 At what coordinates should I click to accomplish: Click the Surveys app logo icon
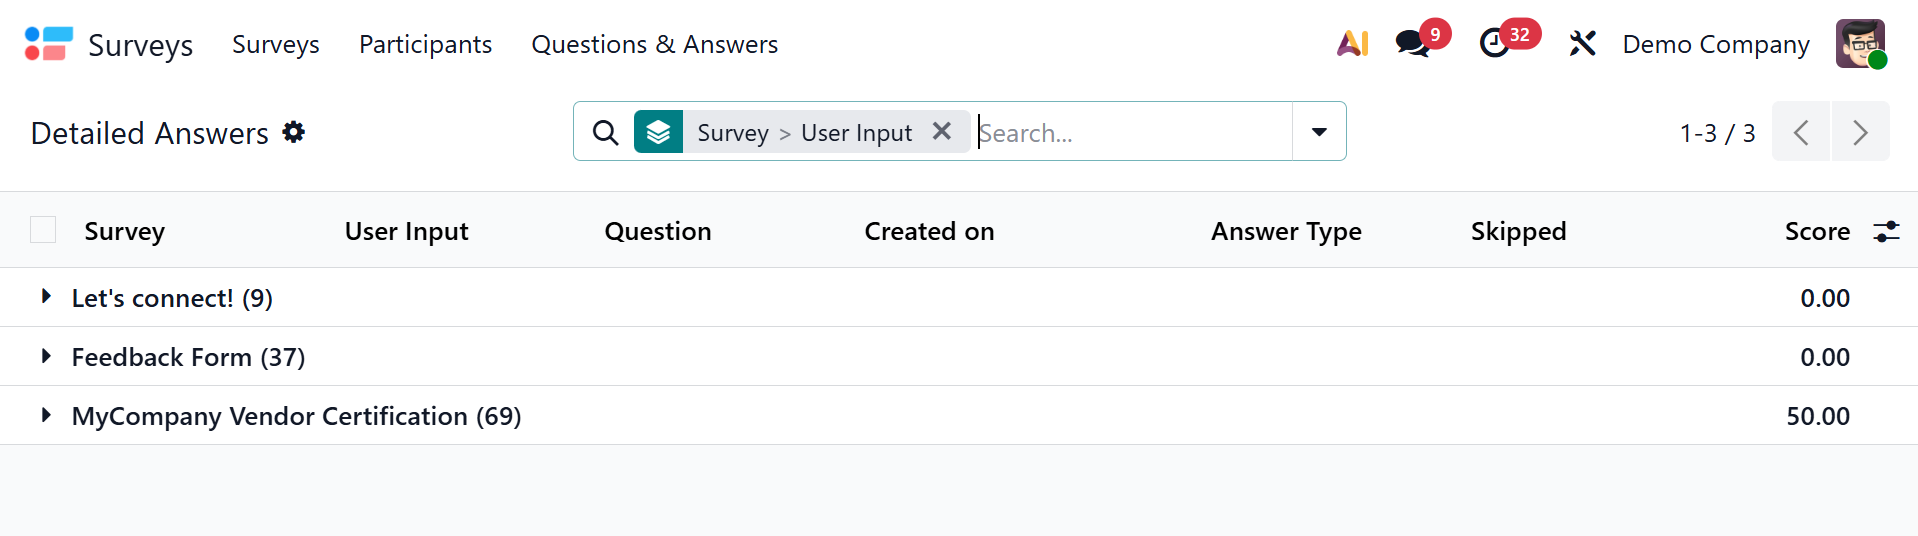48,44
